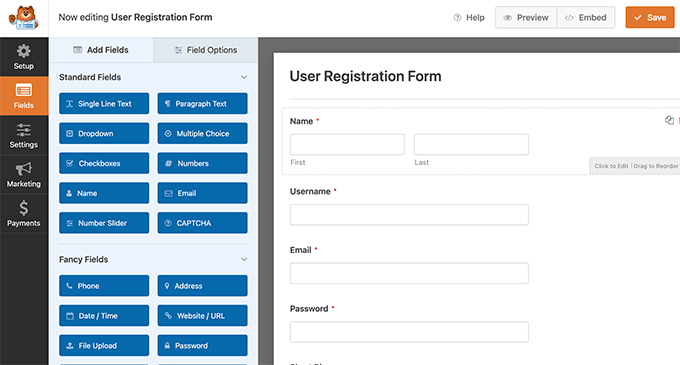Collapse the Standard Fields section
Screen dimensions: 680x365
pyautogui.click(x=244, y=77)
